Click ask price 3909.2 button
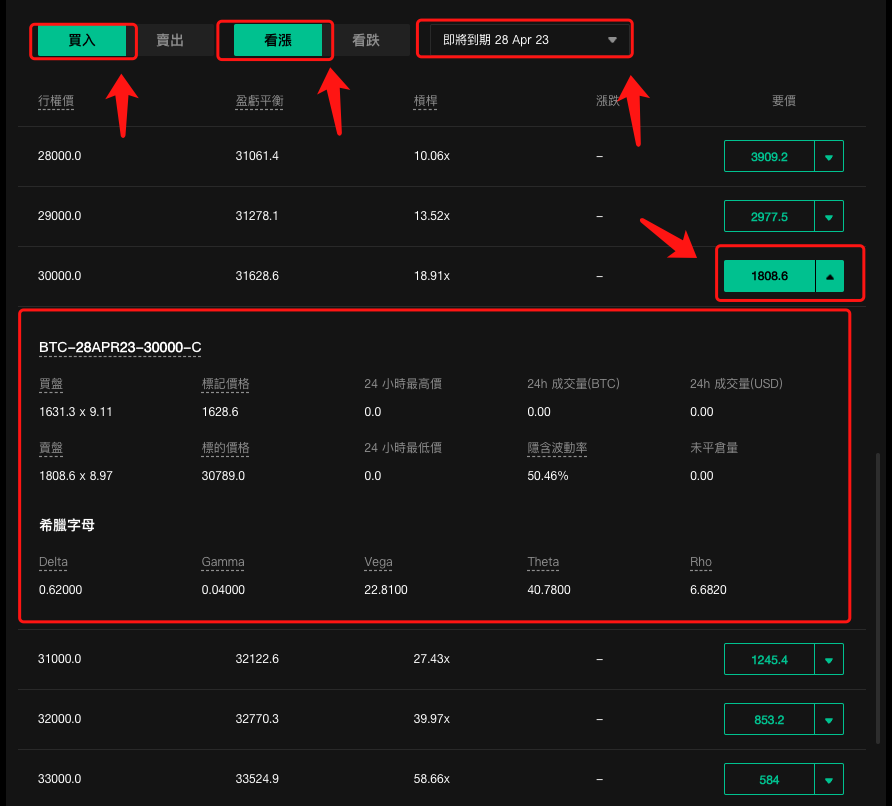The height and width of the screenshot is (806, 892). (x=769, y=156)
